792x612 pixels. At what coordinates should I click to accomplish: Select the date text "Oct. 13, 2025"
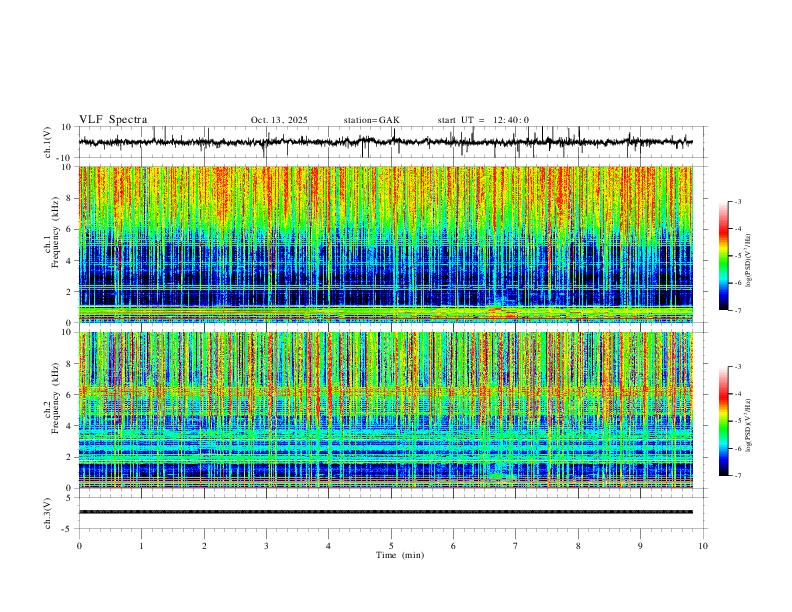pos(279,120)
